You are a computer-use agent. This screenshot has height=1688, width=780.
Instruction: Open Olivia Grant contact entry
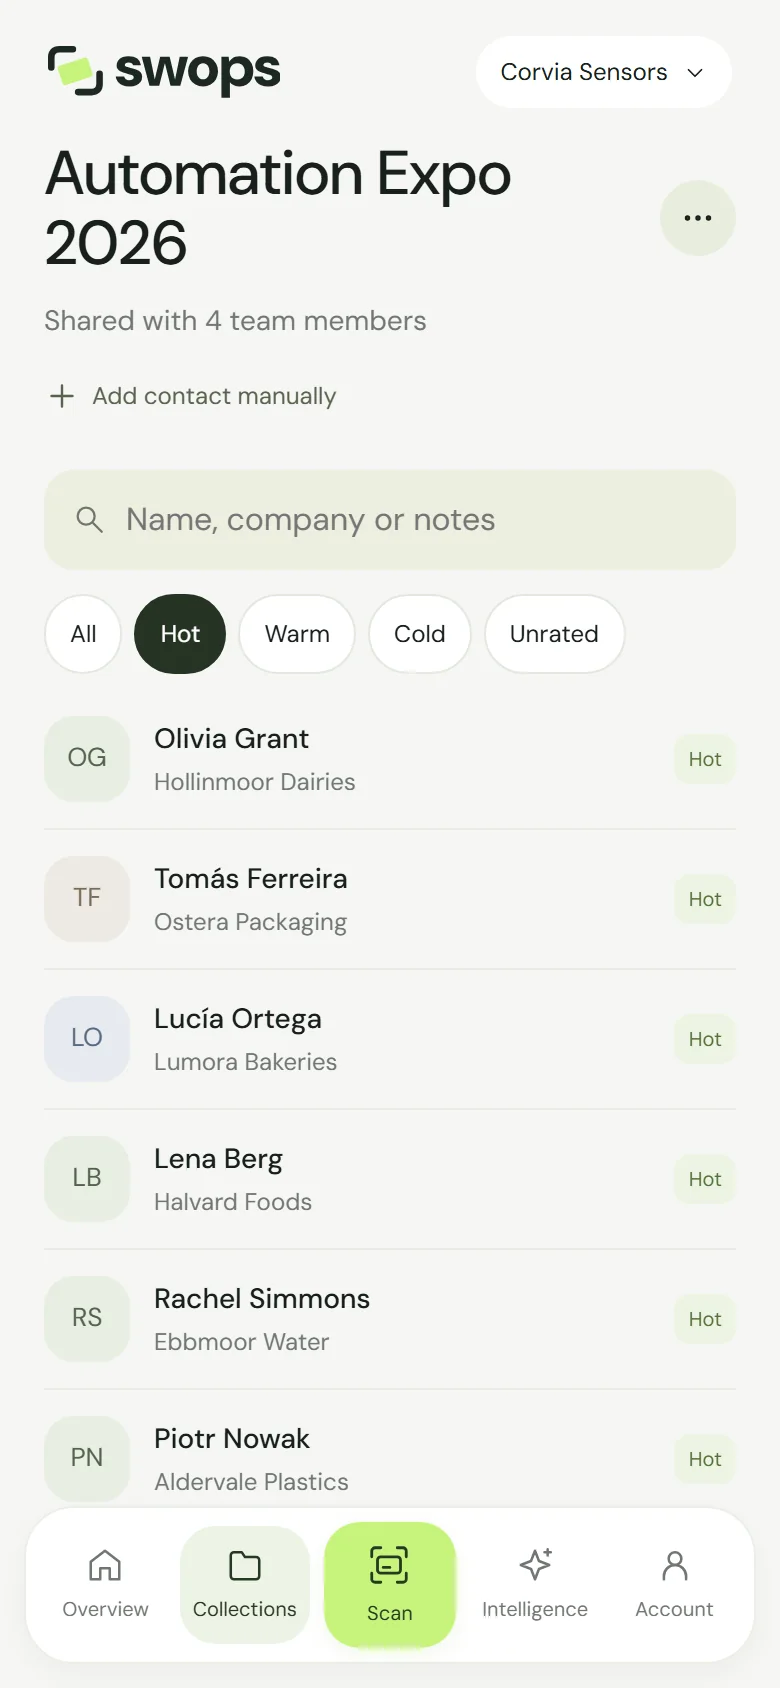390,759
